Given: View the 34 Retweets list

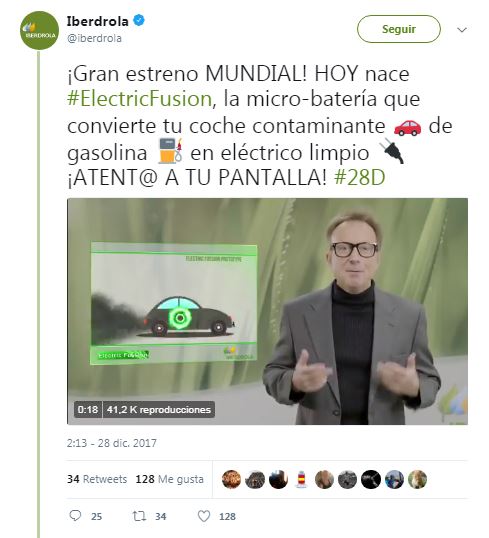Looking at the screenshot, I should [97, 479].
